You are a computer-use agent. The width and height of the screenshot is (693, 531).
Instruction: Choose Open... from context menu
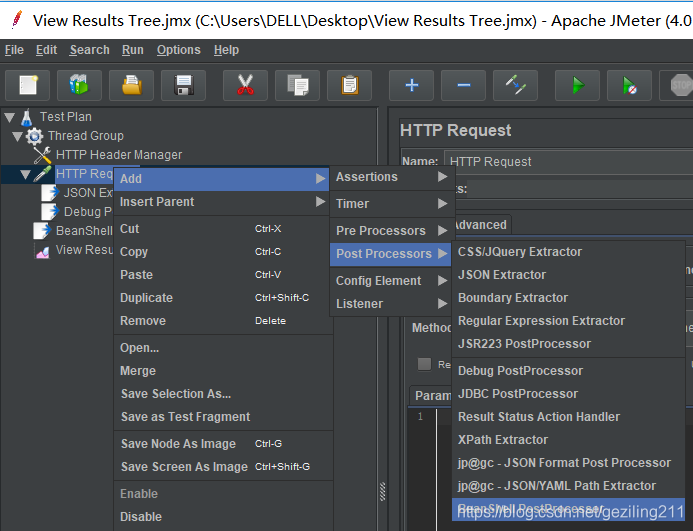pyautogui.click(x=223, y=348)
